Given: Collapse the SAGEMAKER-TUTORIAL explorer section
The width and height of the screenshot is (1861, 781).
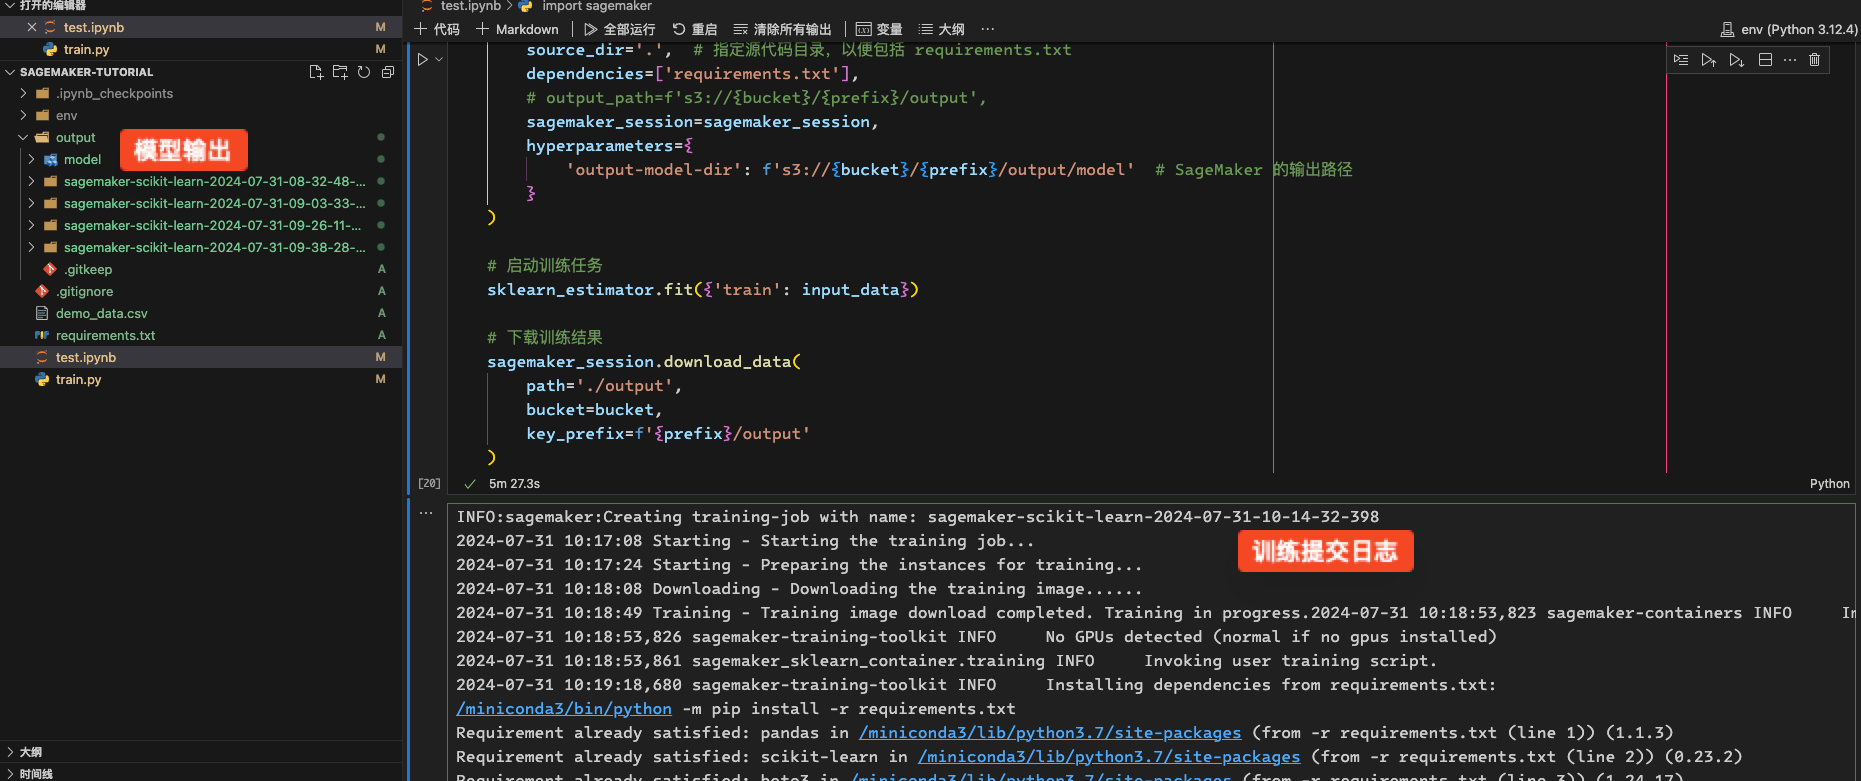Looking at the screenshot, I should [10, 72].
